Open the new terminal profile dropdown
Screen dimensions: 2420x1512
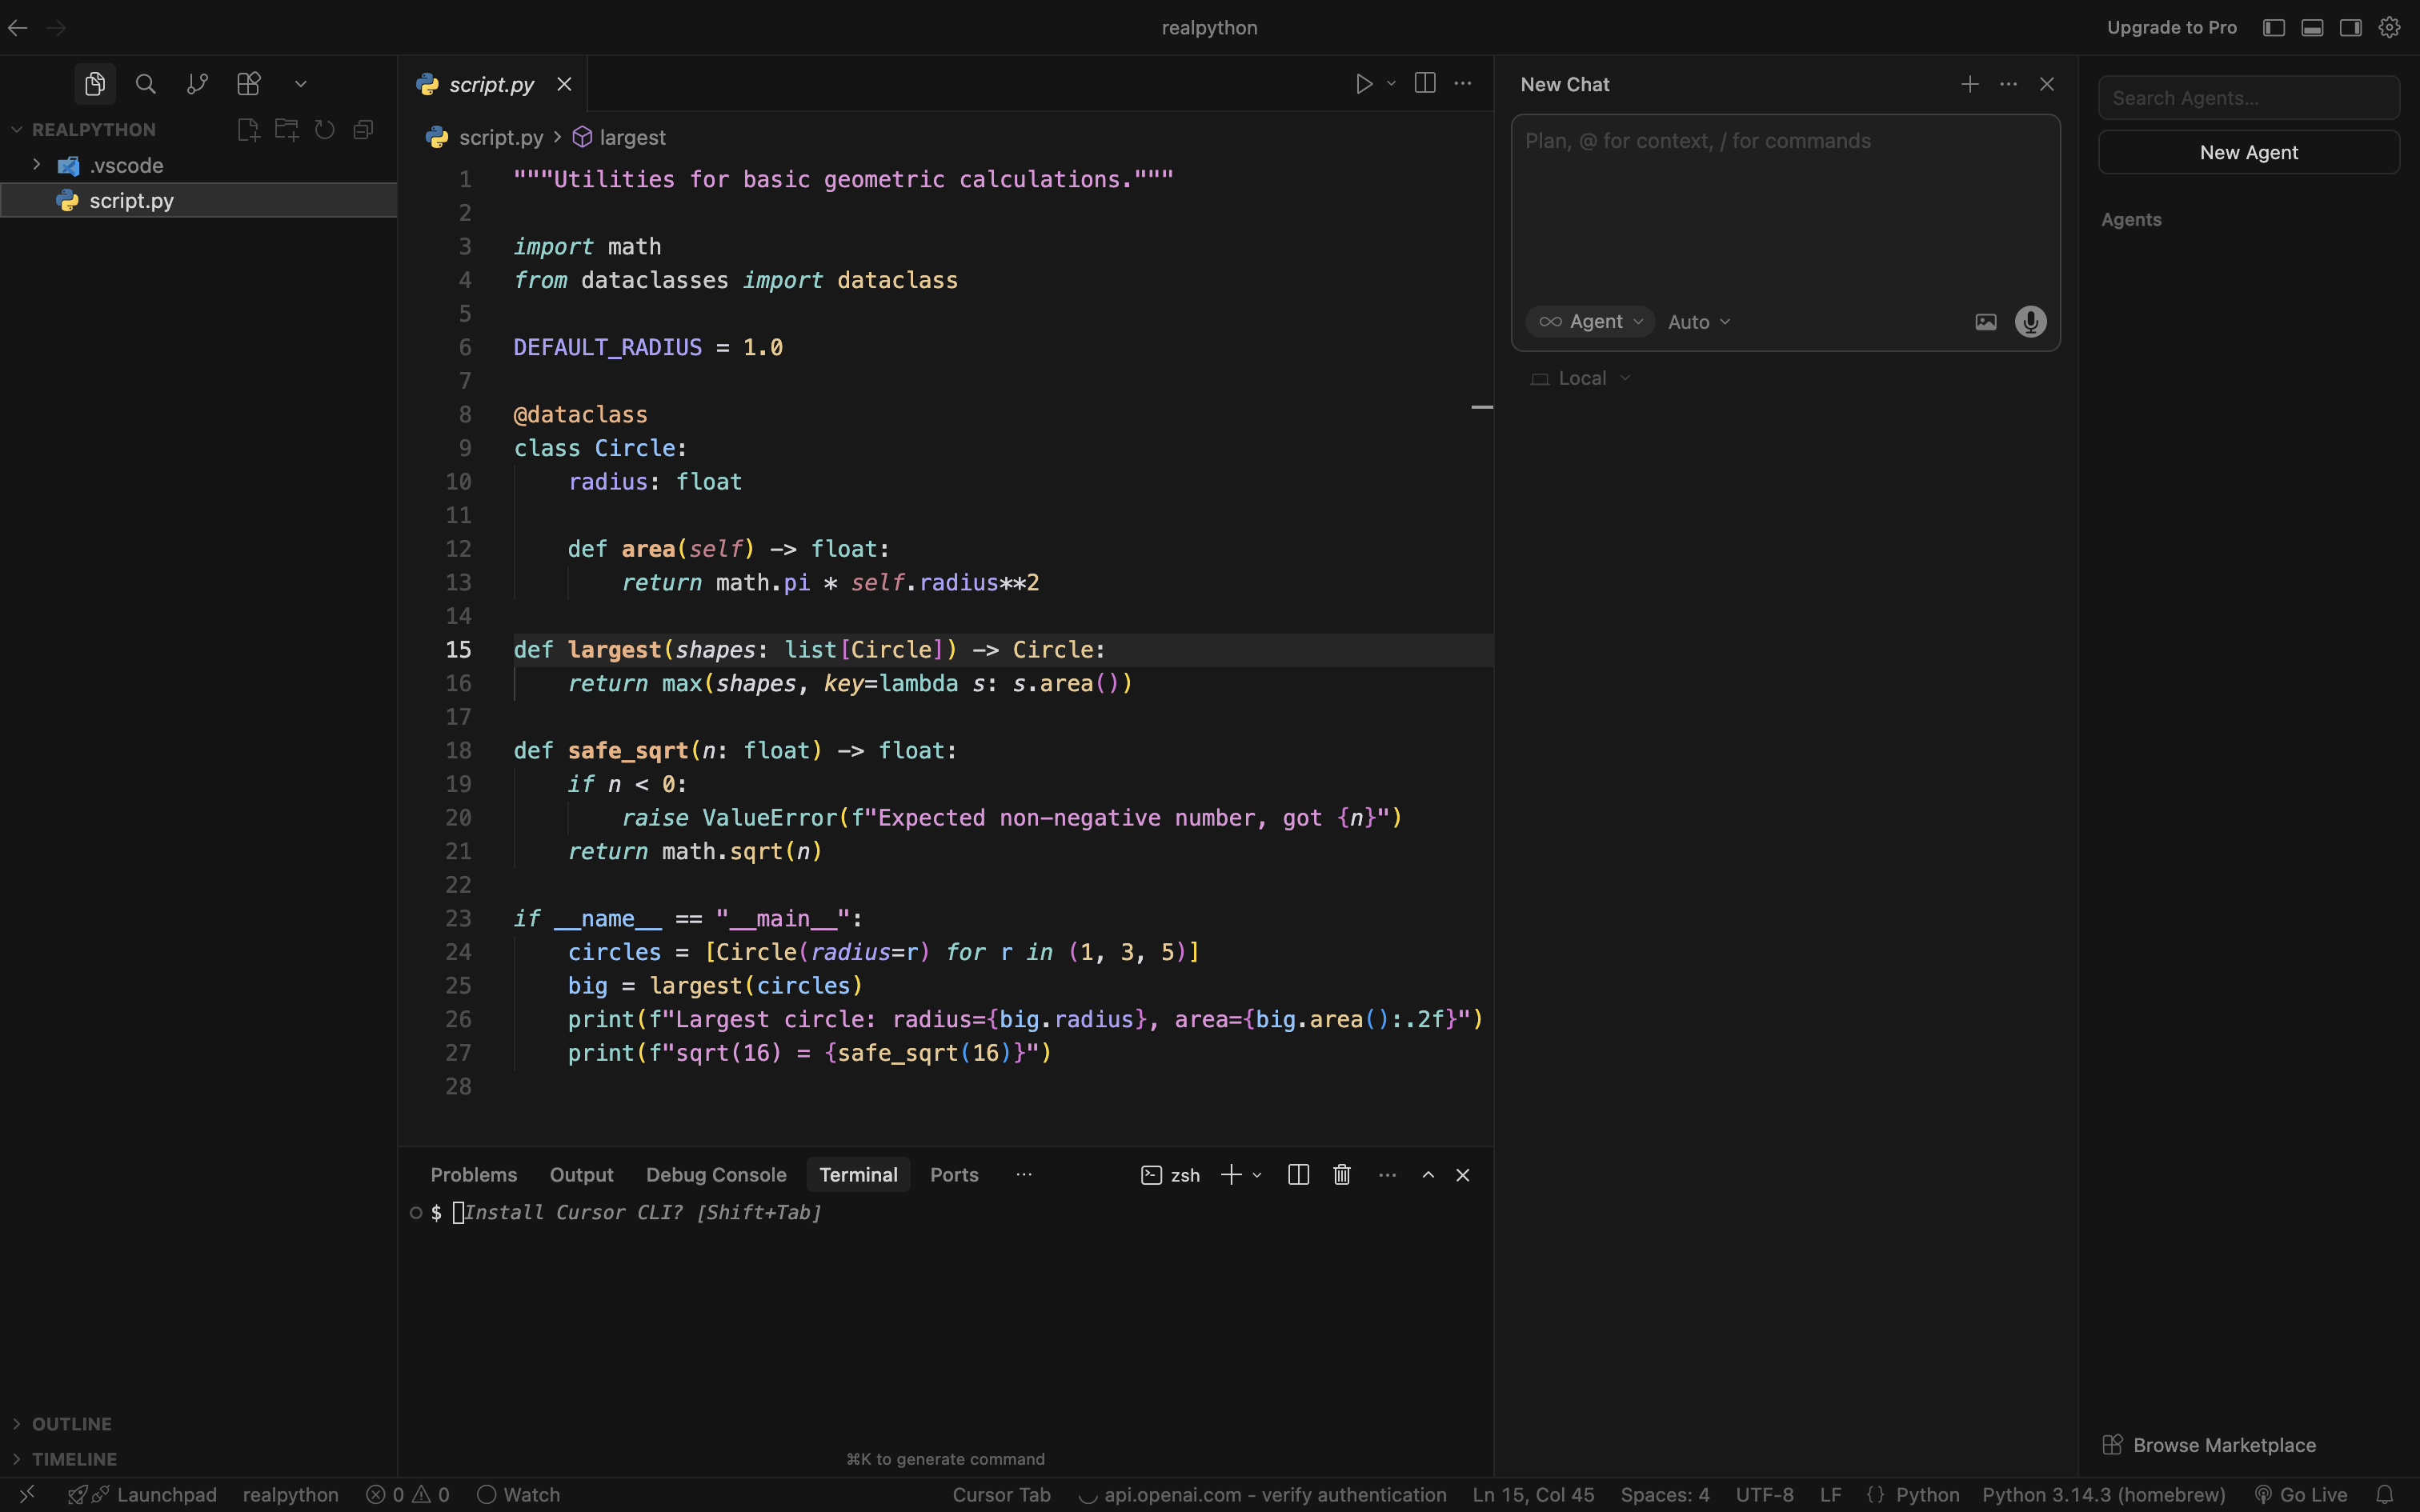click(x=1257, y=1175)
